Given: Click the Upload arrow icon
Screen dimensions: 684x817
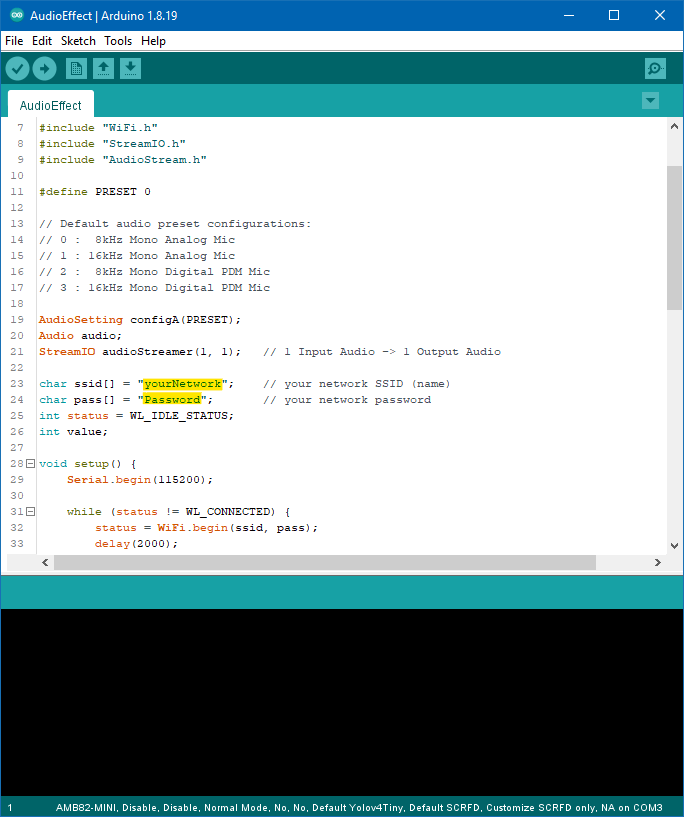Looking at the screenshot, I should (x=44, y=68).
